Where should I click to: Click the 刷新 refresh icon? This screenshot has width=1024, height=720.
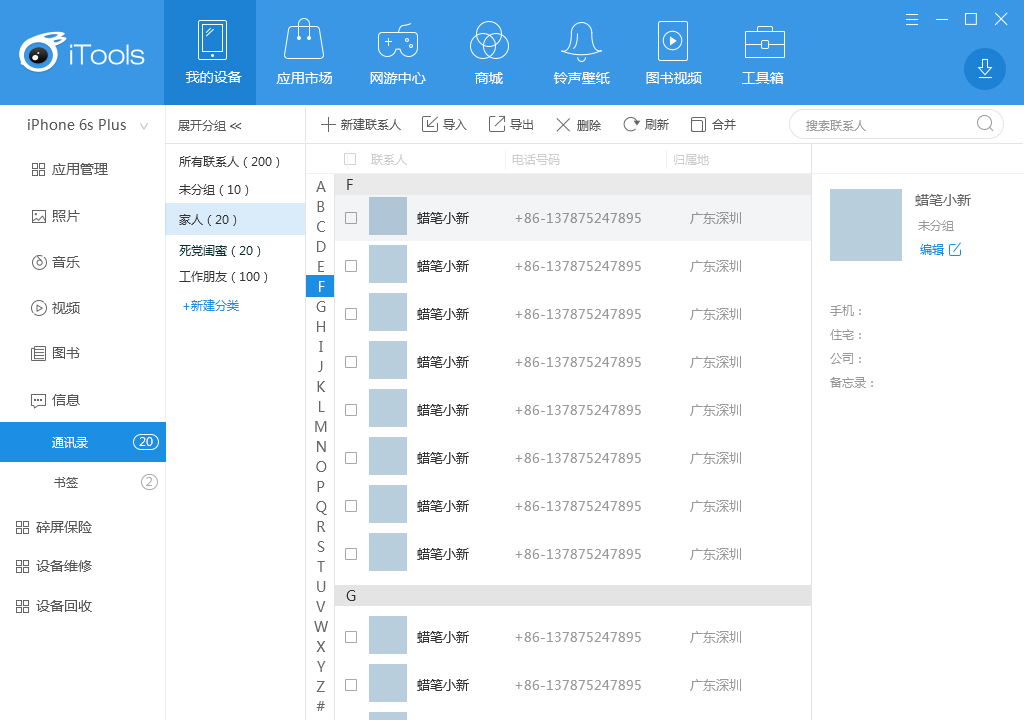pyautogui.click(x=631, y=124)
